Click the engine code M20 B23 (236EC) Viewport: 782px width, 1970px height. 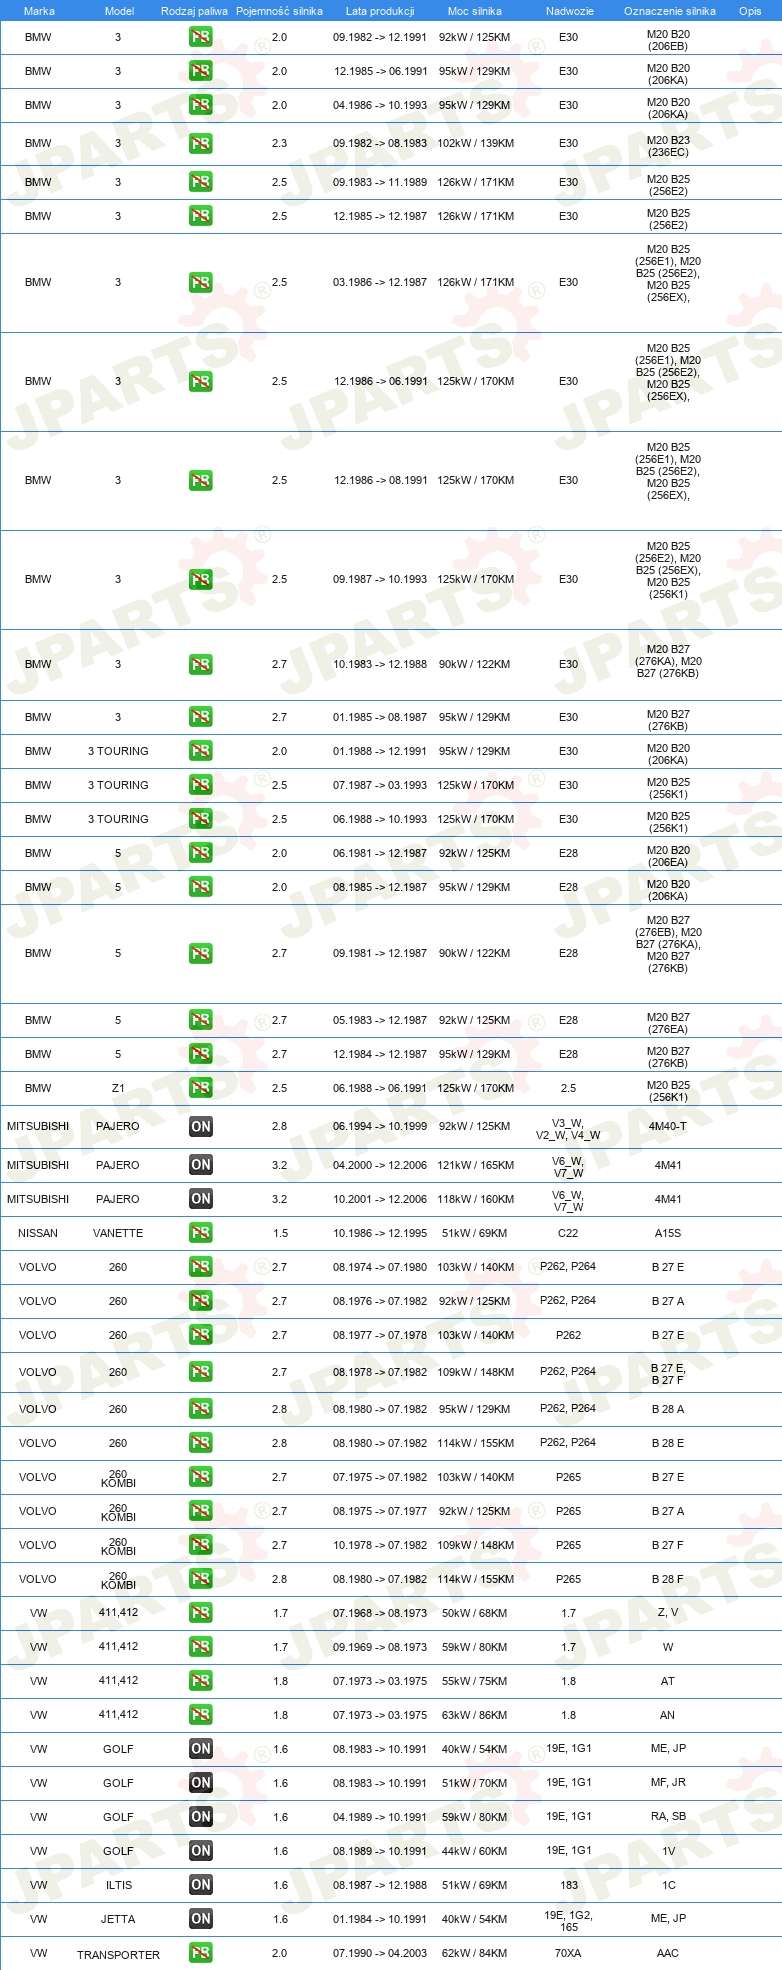pyautogui.click(x=668, y=146)
